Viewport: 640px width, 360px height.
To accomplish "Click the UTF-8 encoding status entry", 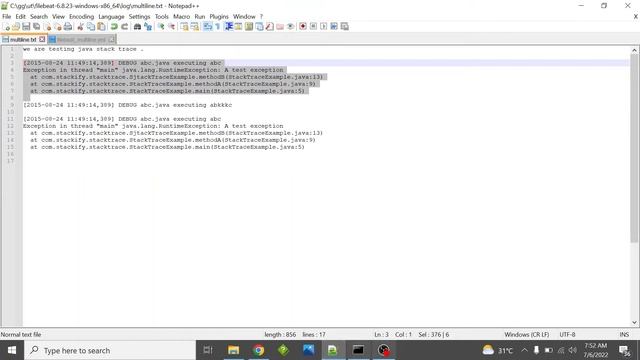I will (x=567, y=335).
